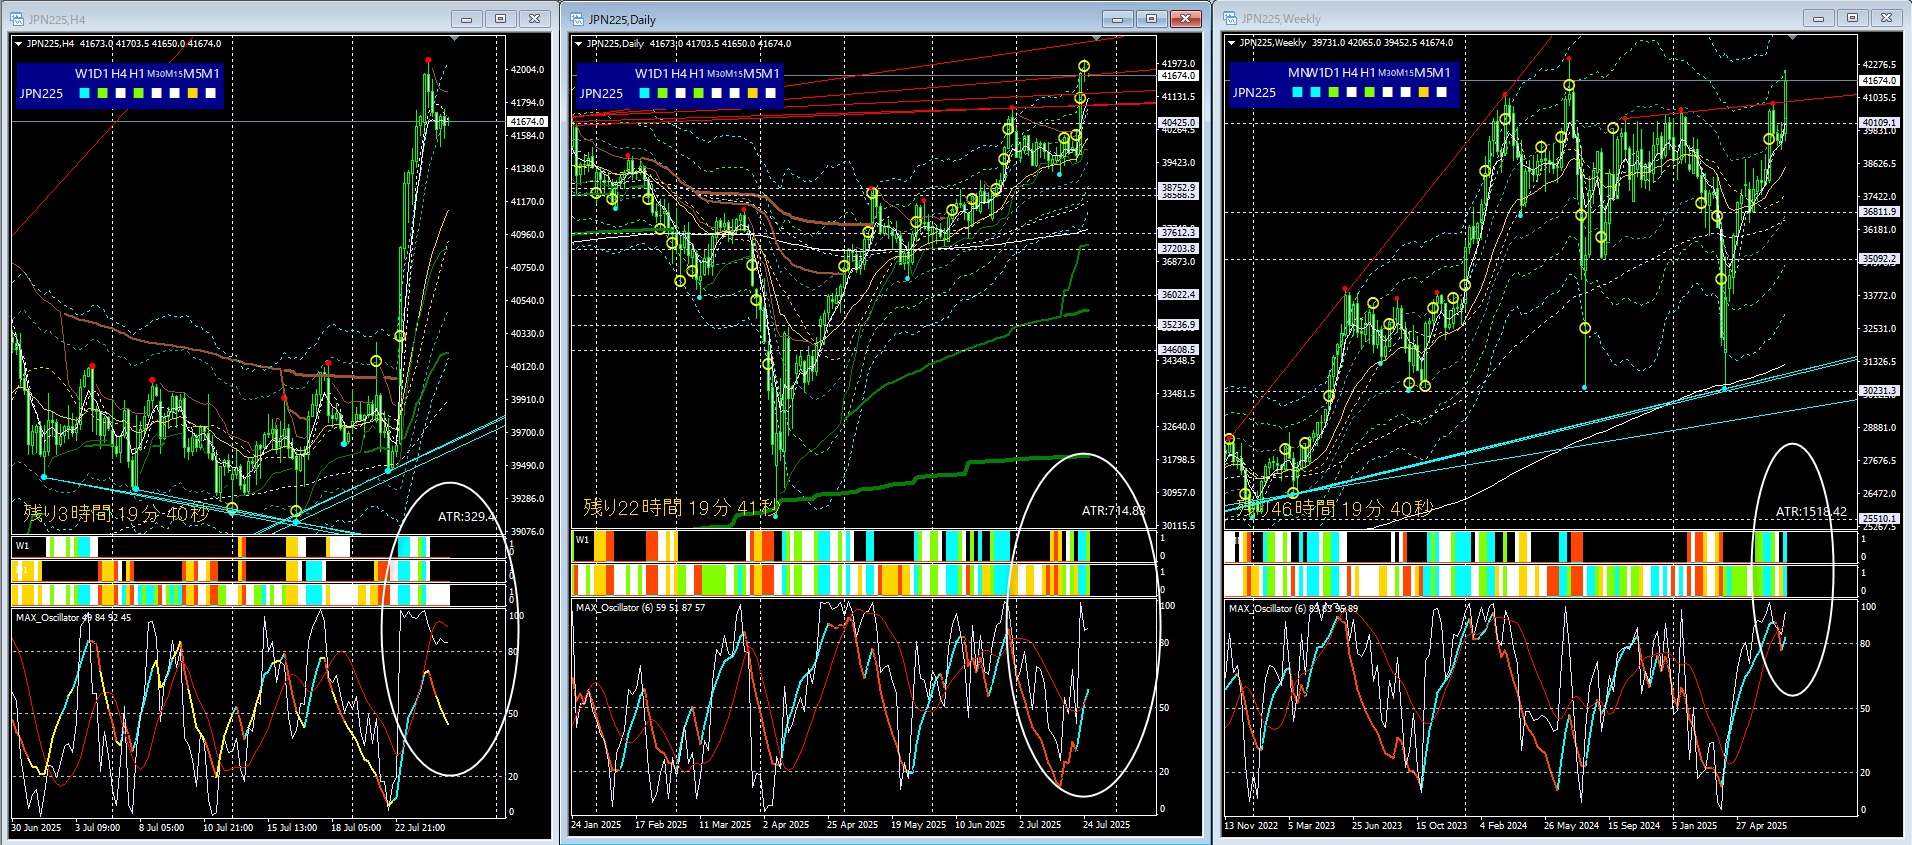Grab the chart shift marker in Daily chart
Screen dimensions: 1912x845
(1097, 39)
